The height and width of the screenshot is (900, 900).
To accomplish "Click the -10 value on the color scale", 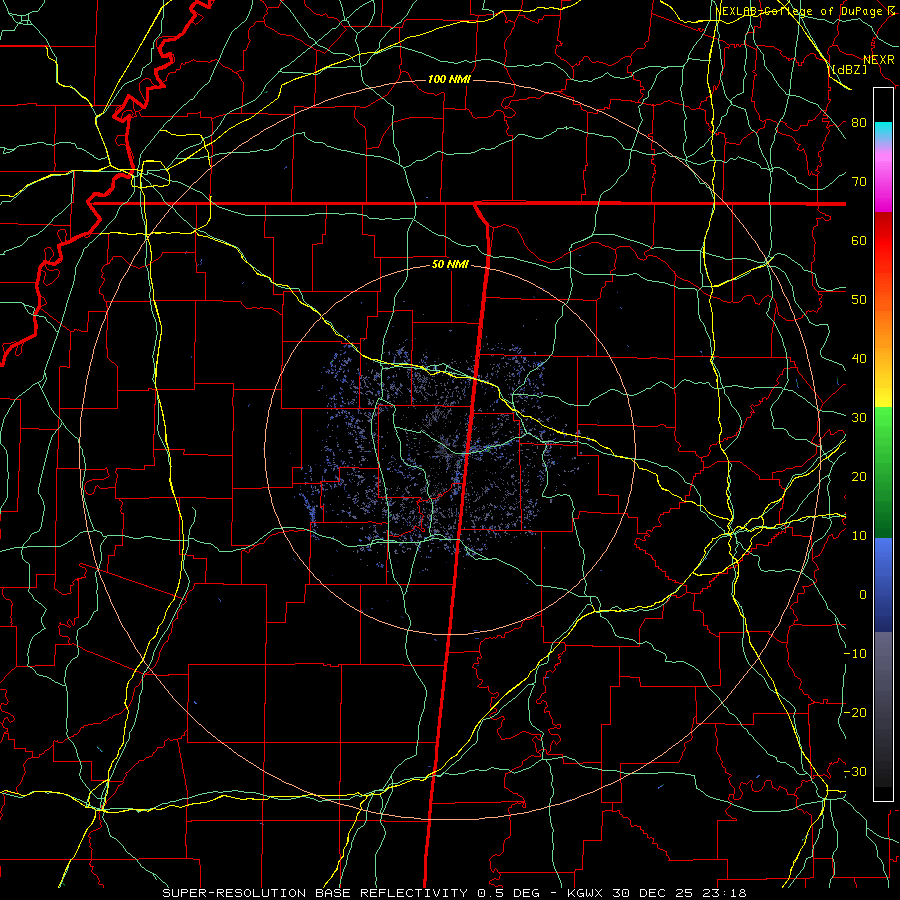I will coord(855,654).
